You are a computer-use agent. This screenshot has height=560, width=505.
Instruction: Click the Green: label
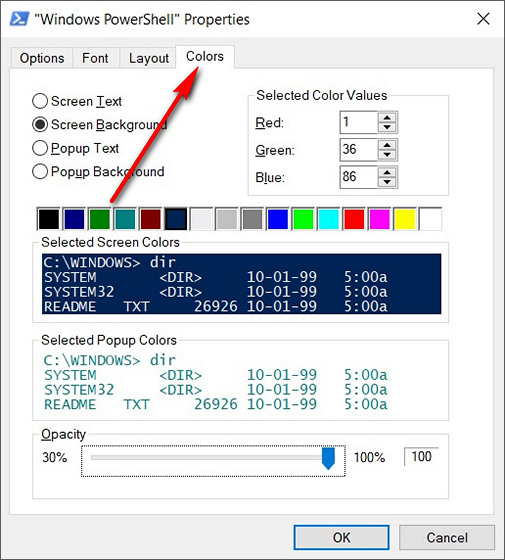coord(275,150)
